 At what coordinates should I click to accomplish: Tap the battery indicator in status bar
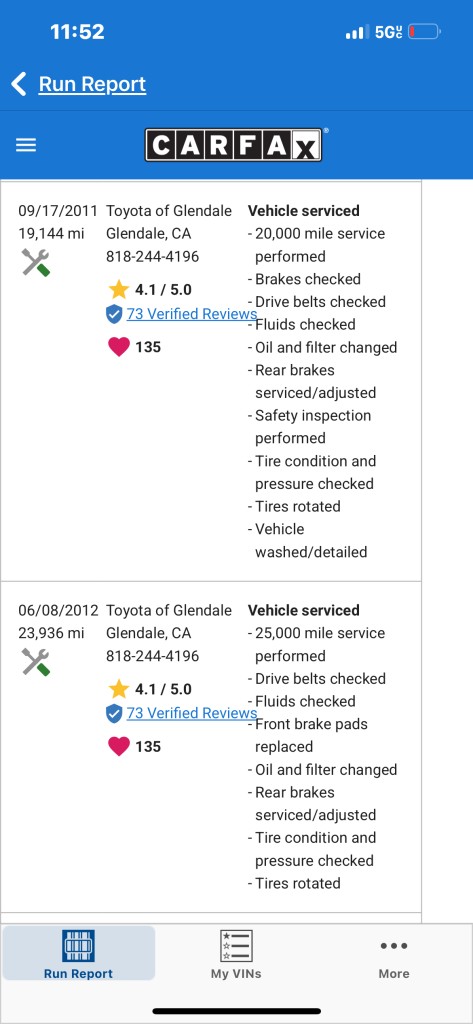pyautogui.click(x=425, y=31)
